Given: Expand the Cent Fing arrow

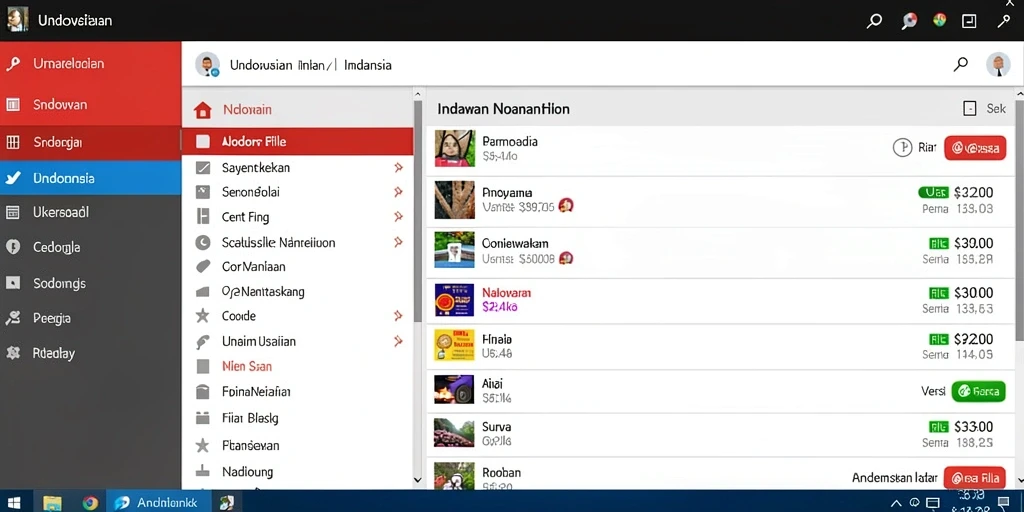Looking at the screenshot, I should 398,217.
